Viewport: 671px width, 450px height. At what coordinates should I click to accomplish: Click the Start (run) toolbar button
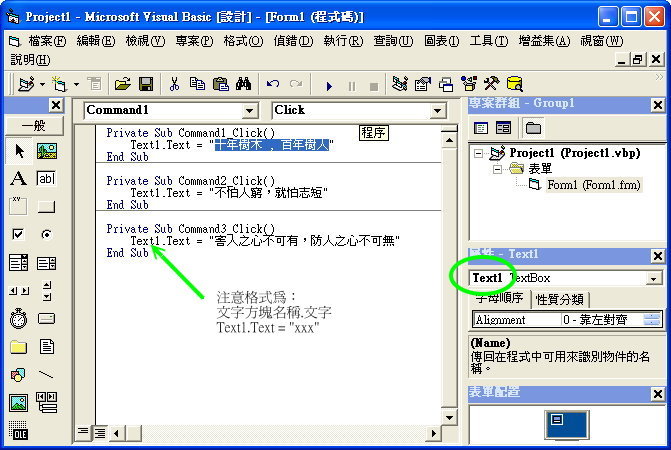pyautogui.click(x=330, y=85)
